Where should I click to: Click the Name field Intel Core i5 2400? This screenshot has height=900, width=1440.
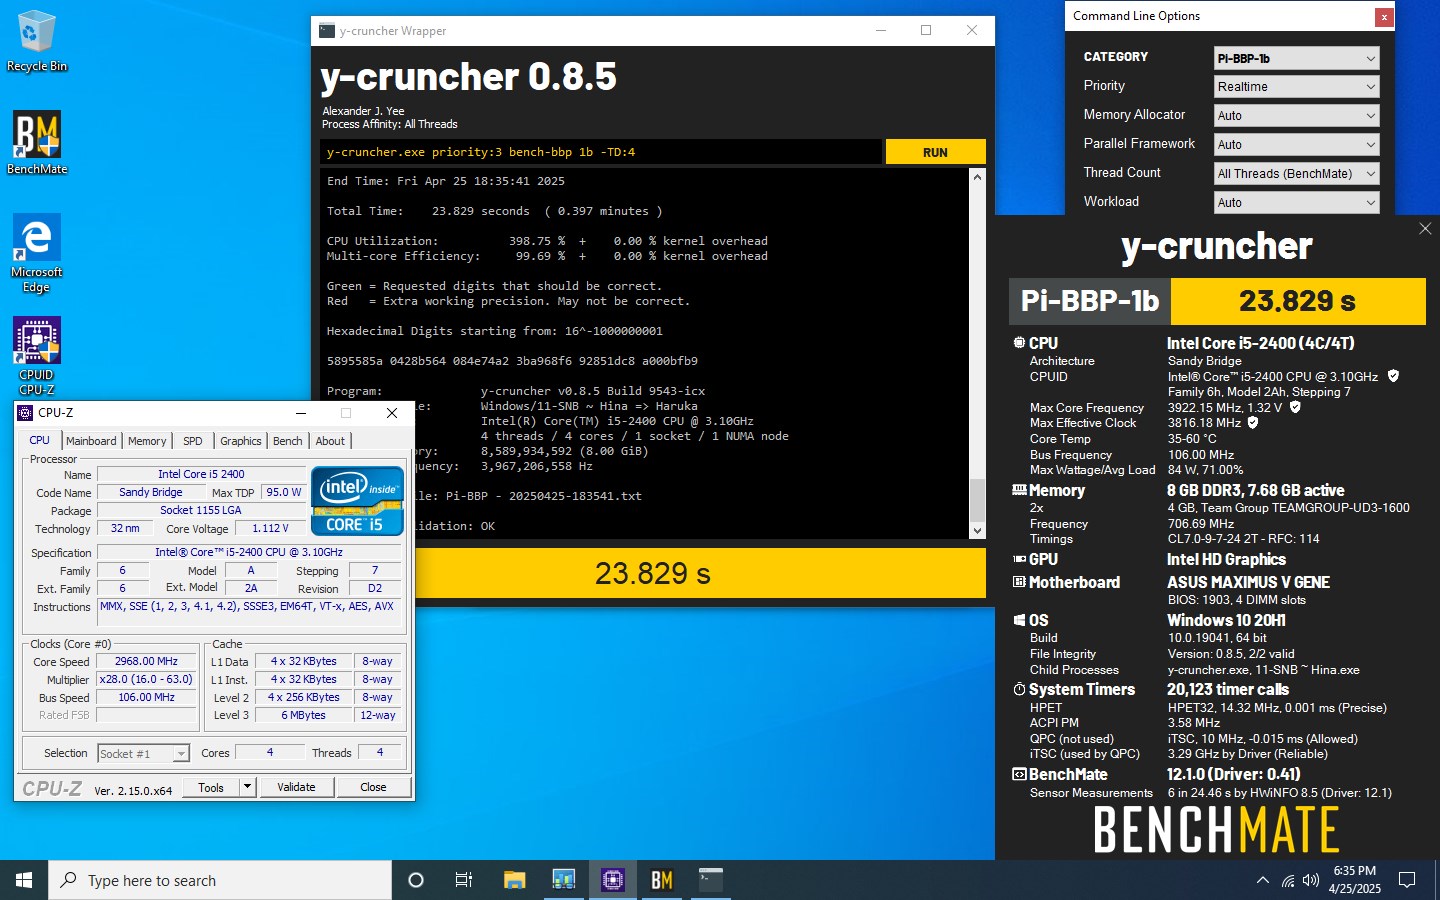(x=201, y=474)
